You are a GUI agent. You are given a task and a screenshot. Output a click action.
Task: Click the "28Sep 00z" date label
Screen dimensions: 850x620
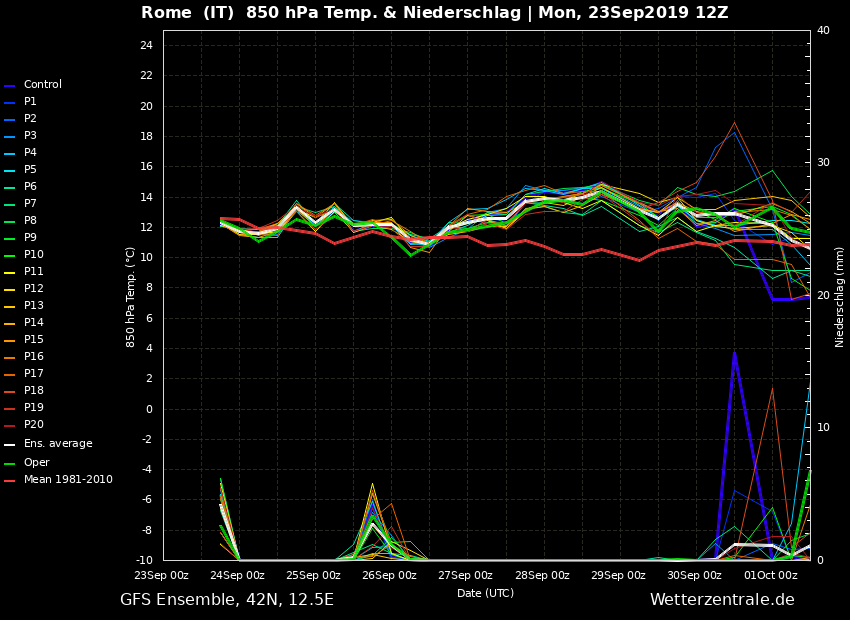tap(542, 576)
